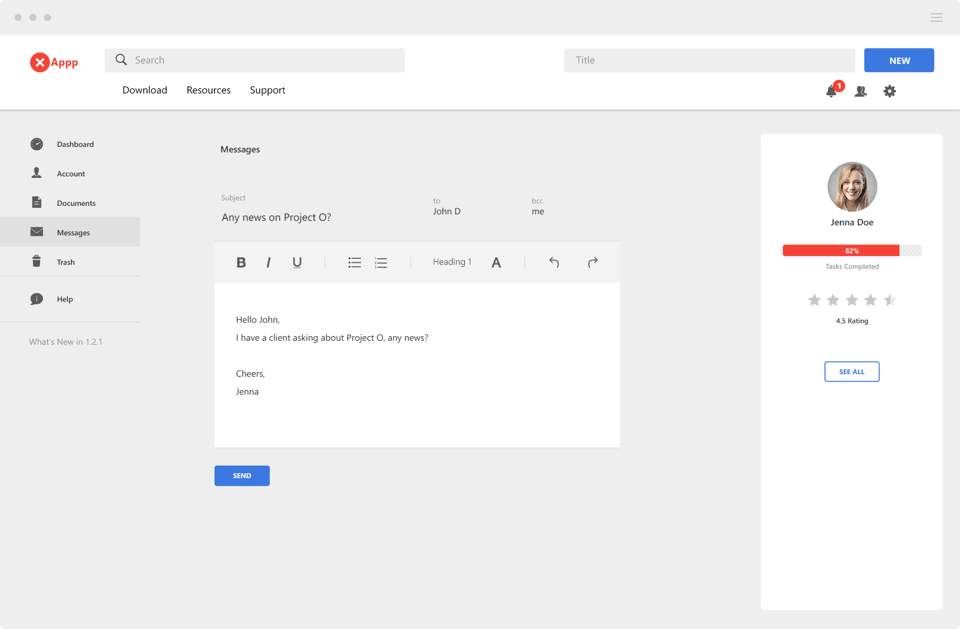The image size is (960, 629).
Task: Toggle underline text formatting
Action: tap(297, 263)
